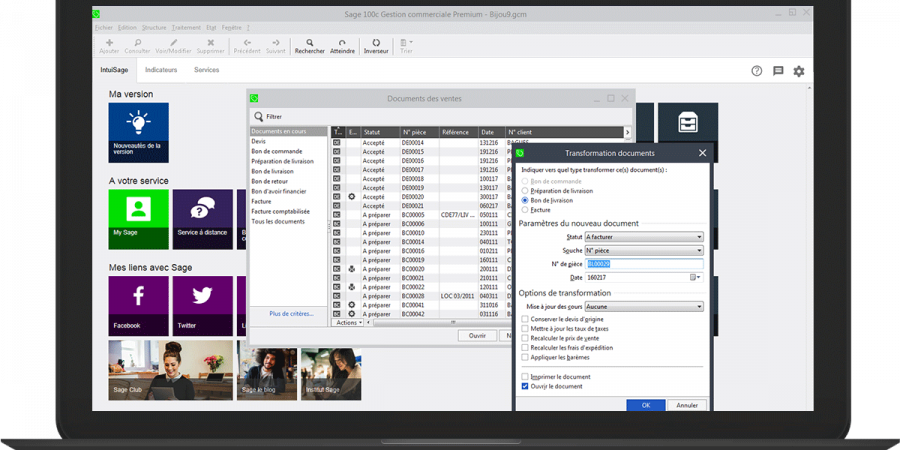
Task: Select the Facture radio option
Action: pyautogui.click(x=525, y=210)
